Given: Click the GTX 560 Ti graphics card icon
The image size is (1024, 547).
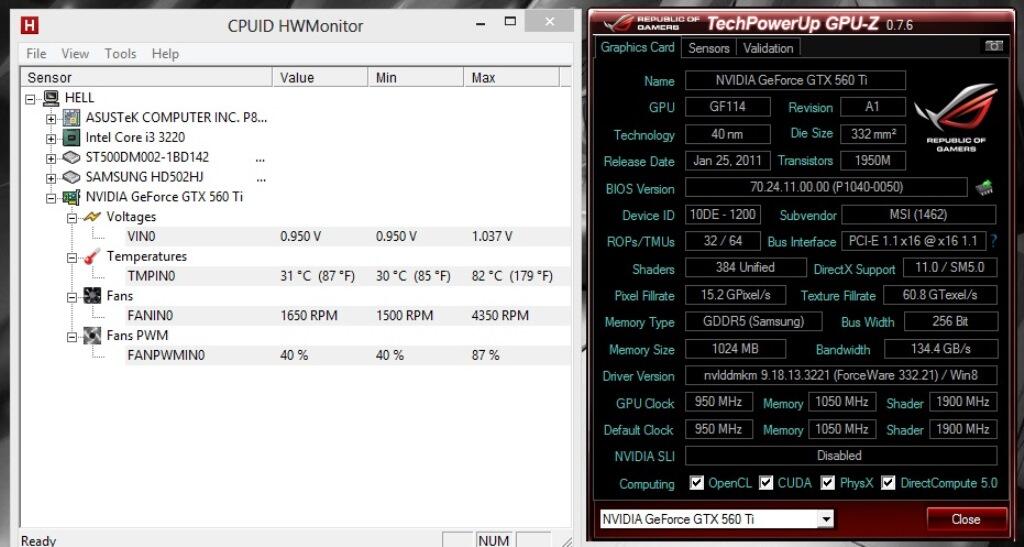Looking at the screenshot, I should click(71, 197).
